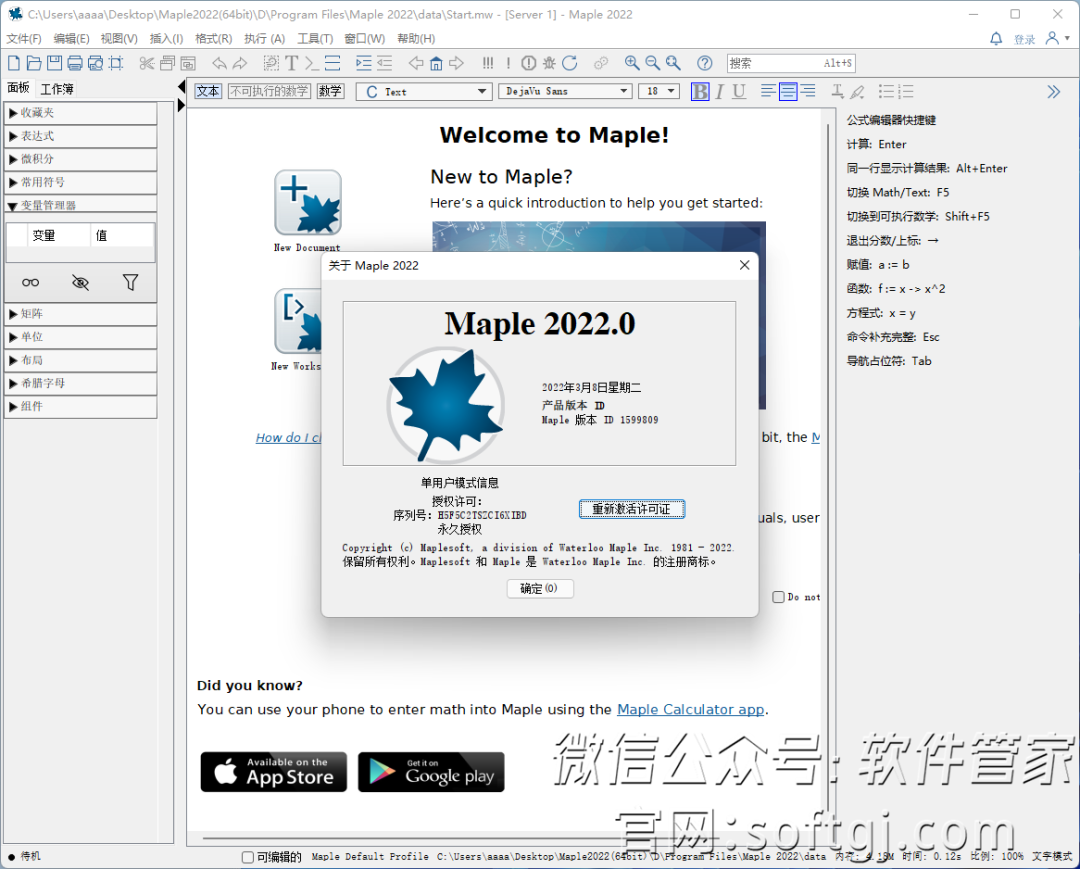Click the Google Play download badge
Viewport: 1080px width, 869px height.
[x=431, y=772]
